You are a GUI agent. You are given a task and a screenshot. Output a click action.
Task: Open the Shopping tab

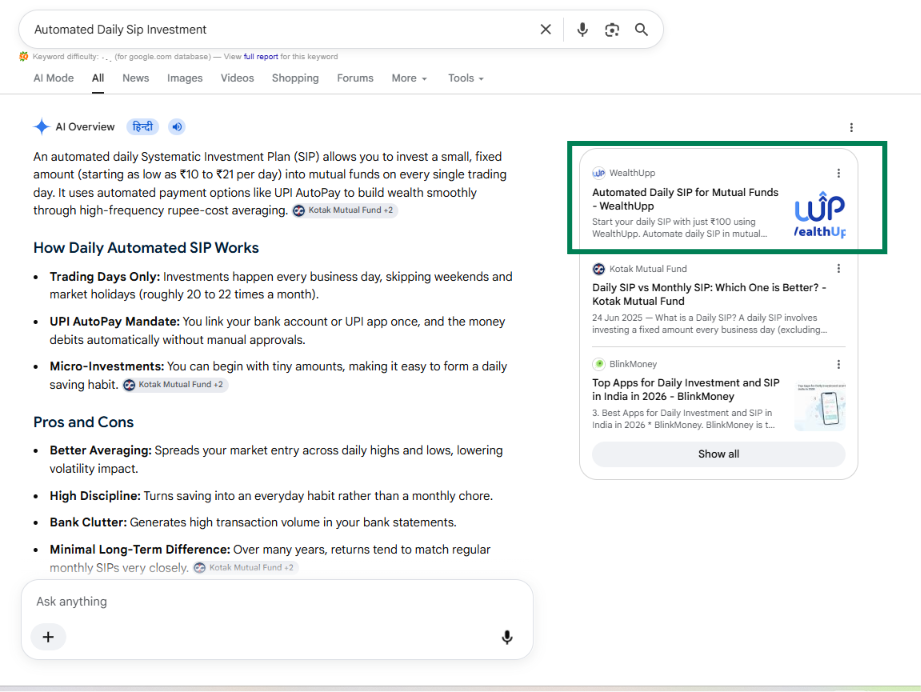pyautogui.click(x=295, y=78)
